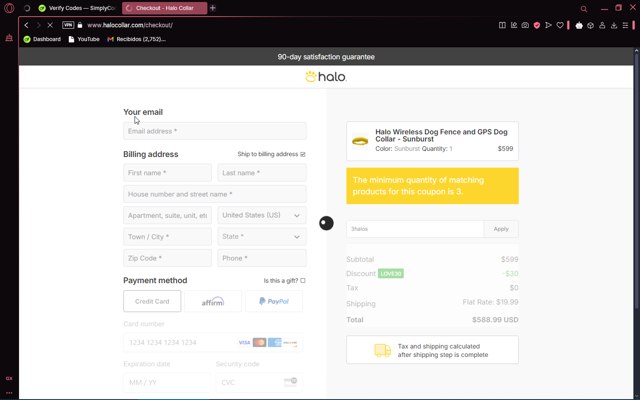Open the tab islands circular icon
640x400 pixels.
click(x=27, y=8)
